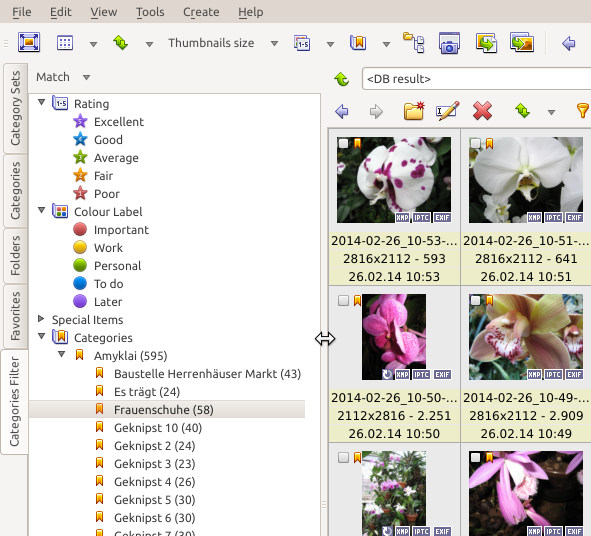Image resolution: width=591 pixels, height=536 pixels.
Task: Click the <DB result> path field
Action: (476, 79)
